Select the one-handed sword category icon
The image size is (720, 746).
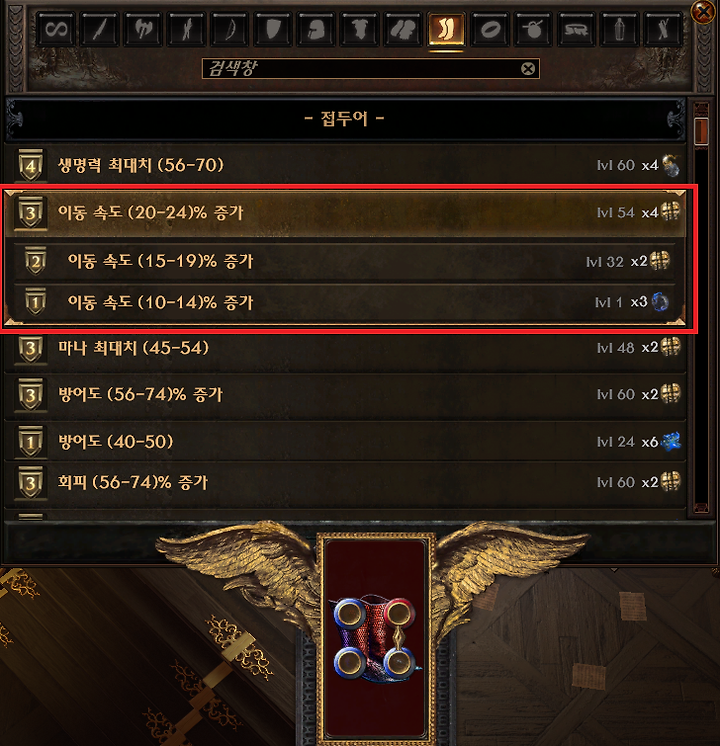click(99, 29)
